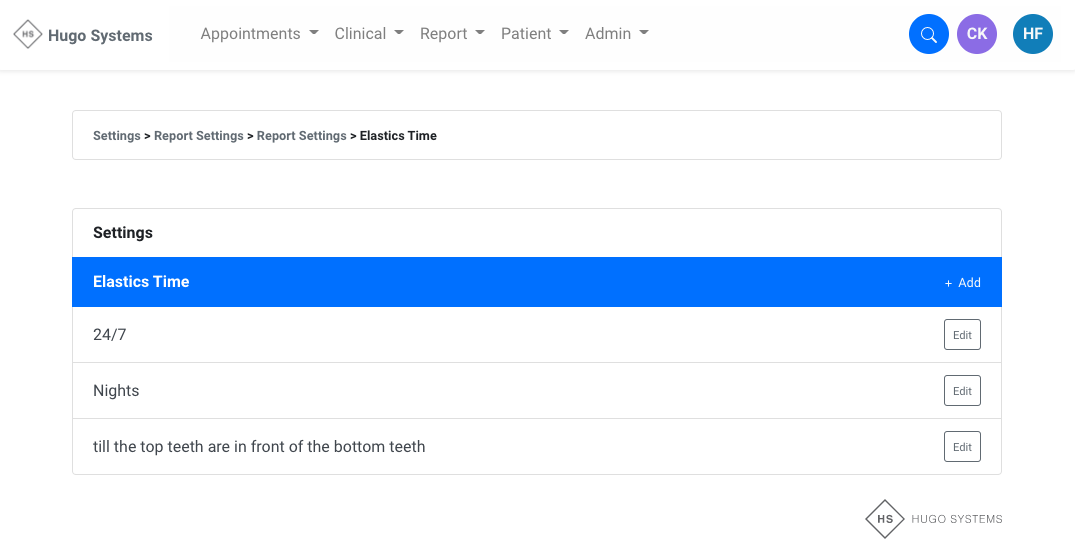Open the Patient menu
Viewport: 1075px width, 547px height.
point(534,34)
